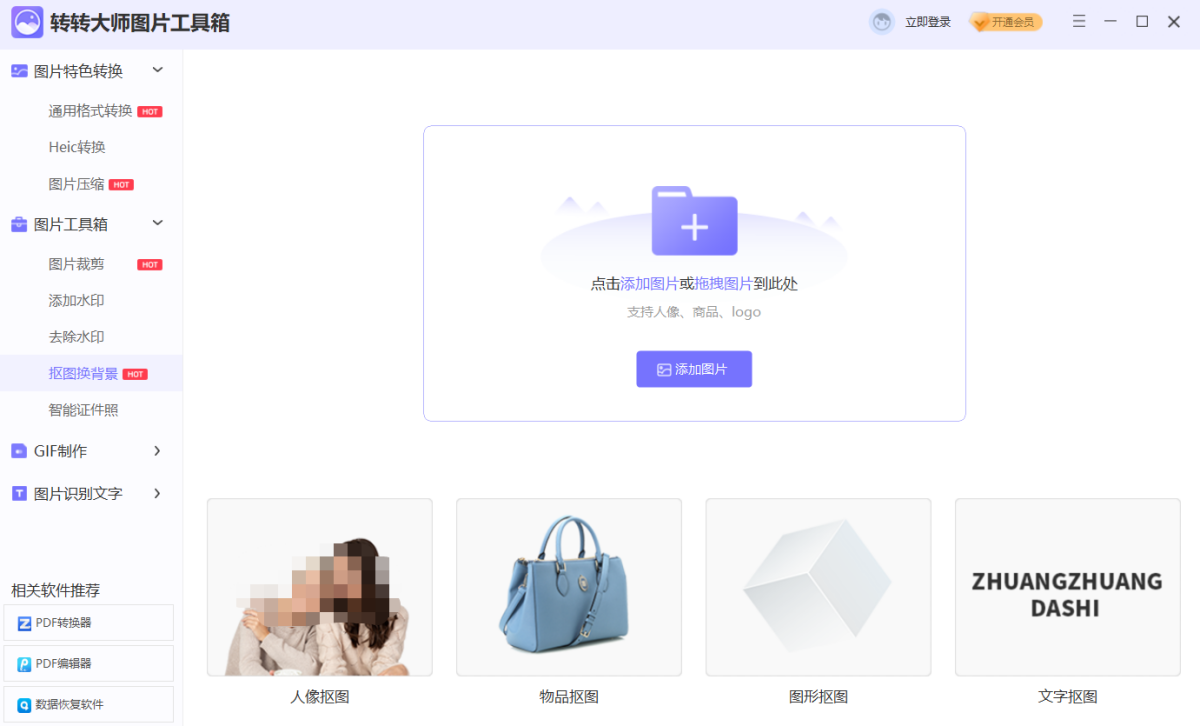The height and width of the screenshot is (726, 1200).
Task: Go to 智能证件照 tool
Action: tap(84, 410)
